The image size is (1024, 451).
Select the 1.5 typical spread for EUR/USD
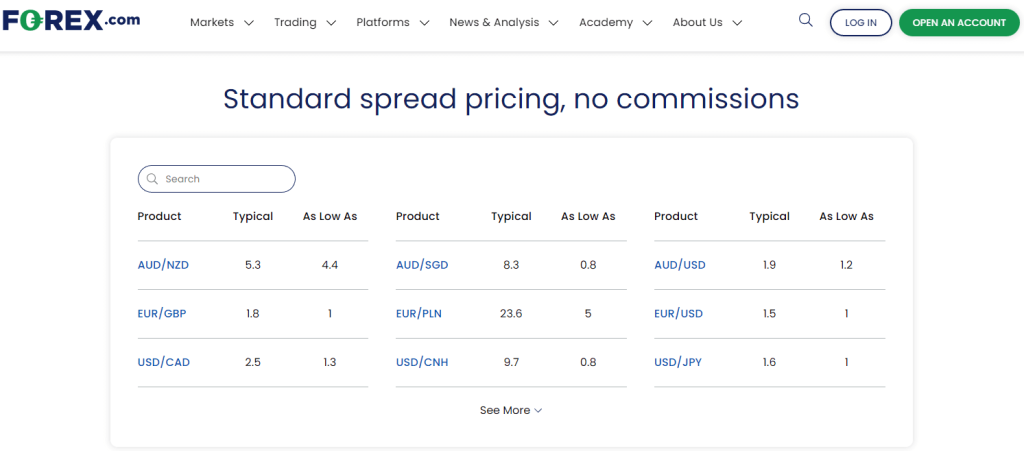click(769, 313)
